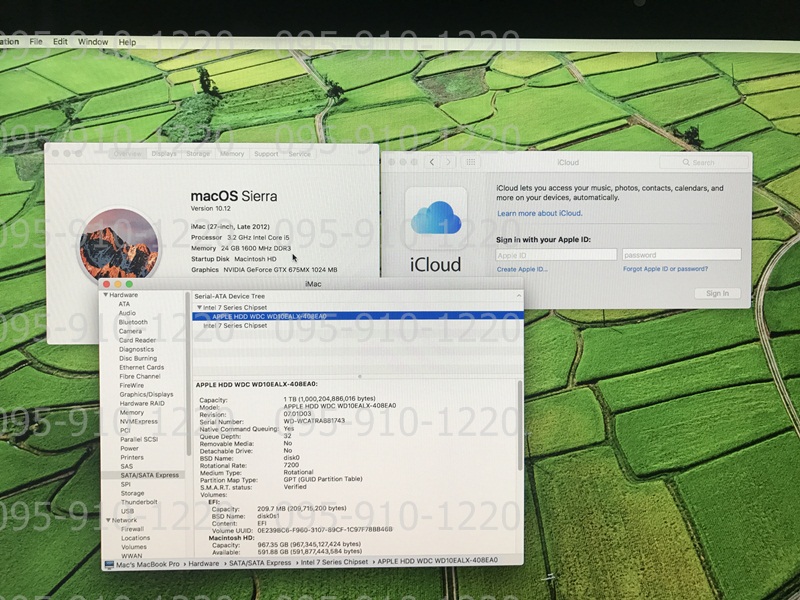Select Volumes under Network
This screenshot has height=600, width=800.
click(x=134, y=547)
